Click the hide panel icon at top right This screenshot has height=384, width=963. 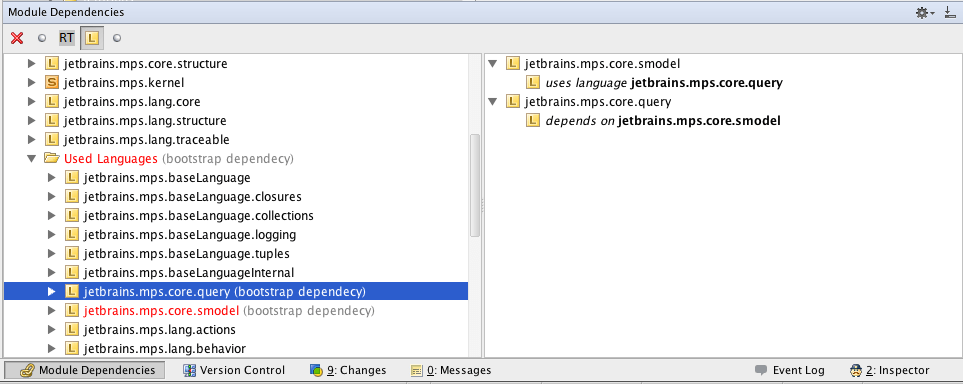pos(949,12)
